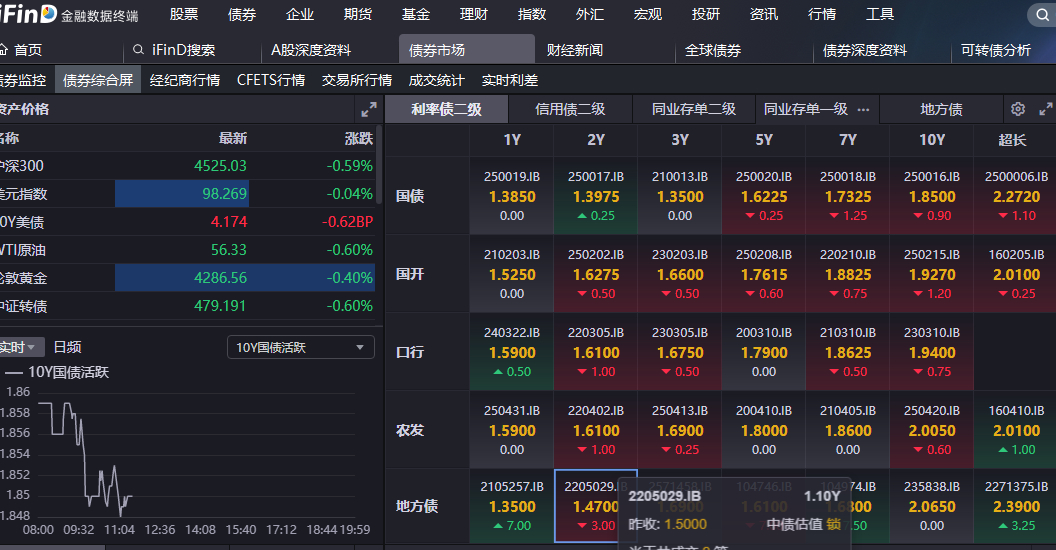This screenshot has width=1056, height=550.
Task: Click the 沪深300 value 4525.03
Action: coord(220,166)
